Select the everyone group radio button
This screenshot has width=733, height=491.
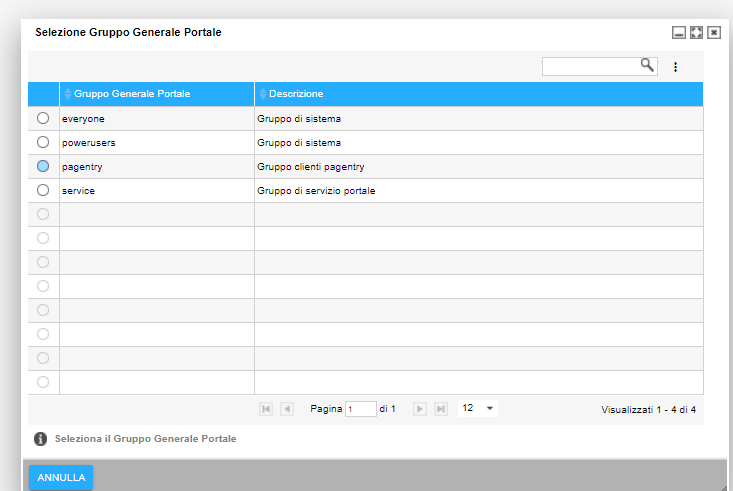(43, 118)
